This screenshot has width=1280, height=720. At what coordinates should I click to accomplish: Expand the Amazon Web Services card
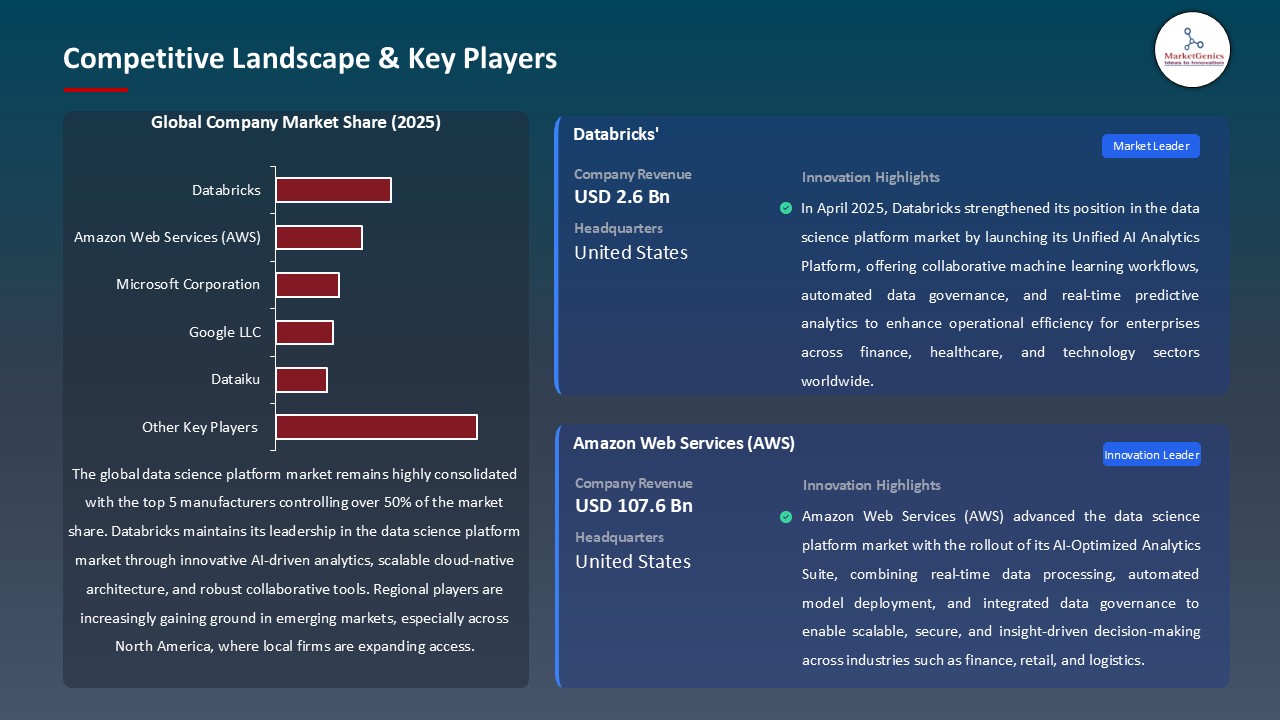(684, 443)
